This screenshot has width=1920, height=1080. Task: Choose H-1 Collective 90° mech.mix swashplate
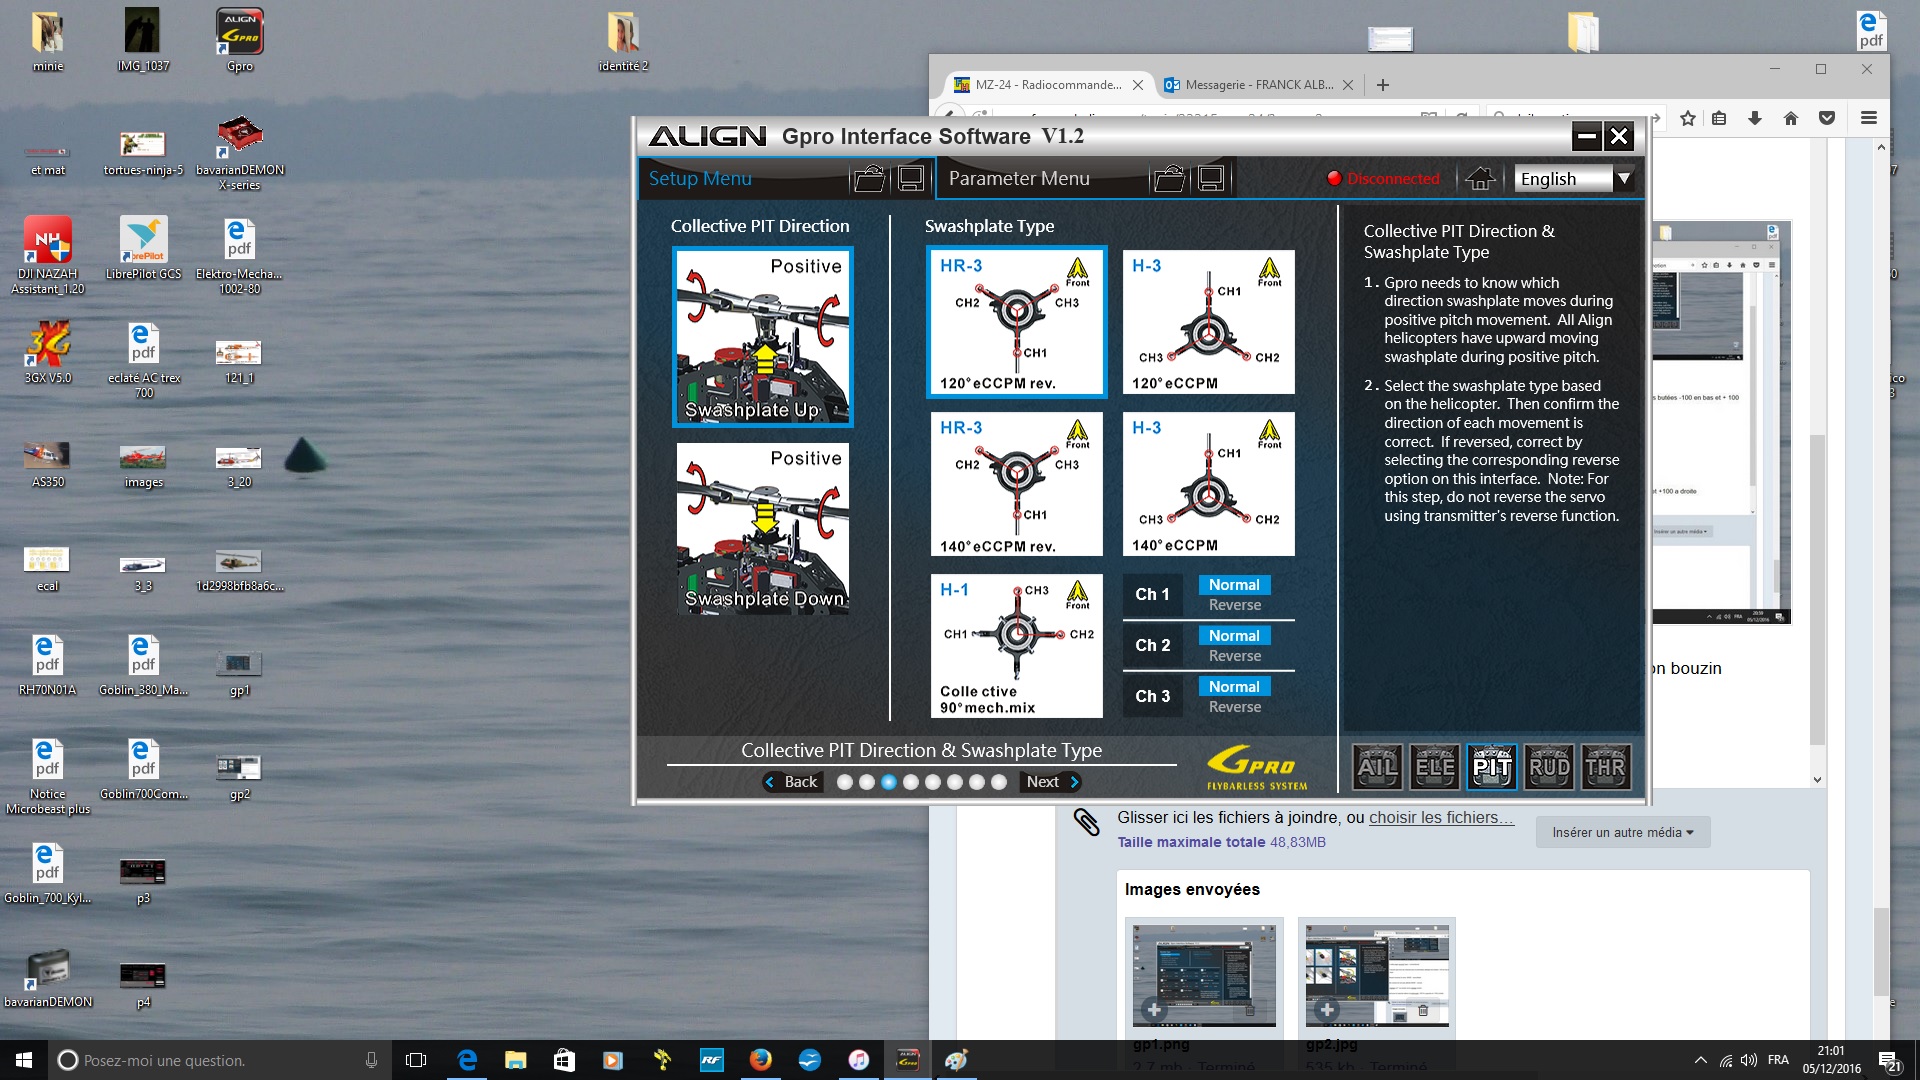pyautogui.click(x=1017, y=646)
